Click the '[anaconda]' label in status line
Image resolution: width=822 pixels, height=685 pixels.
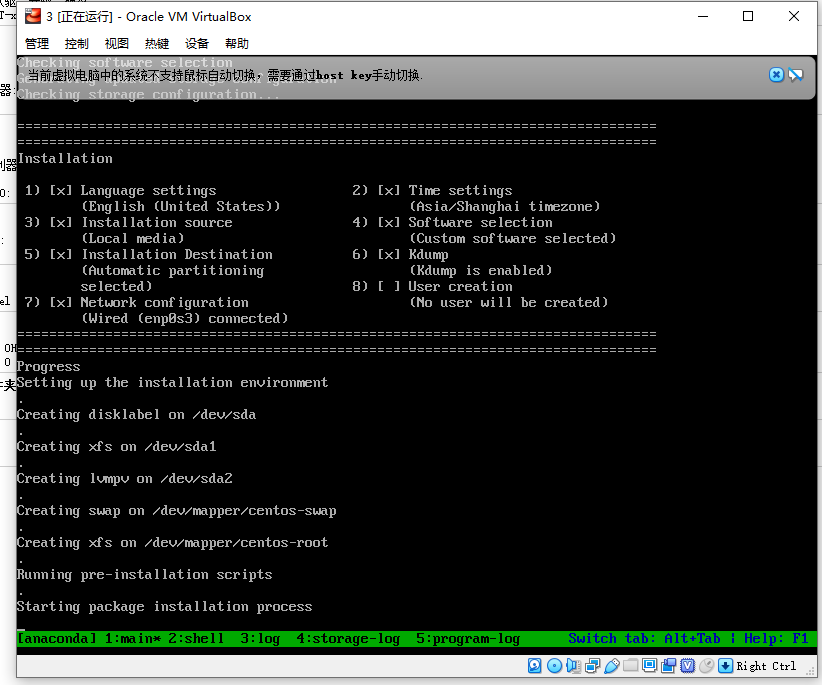point(57,638)
